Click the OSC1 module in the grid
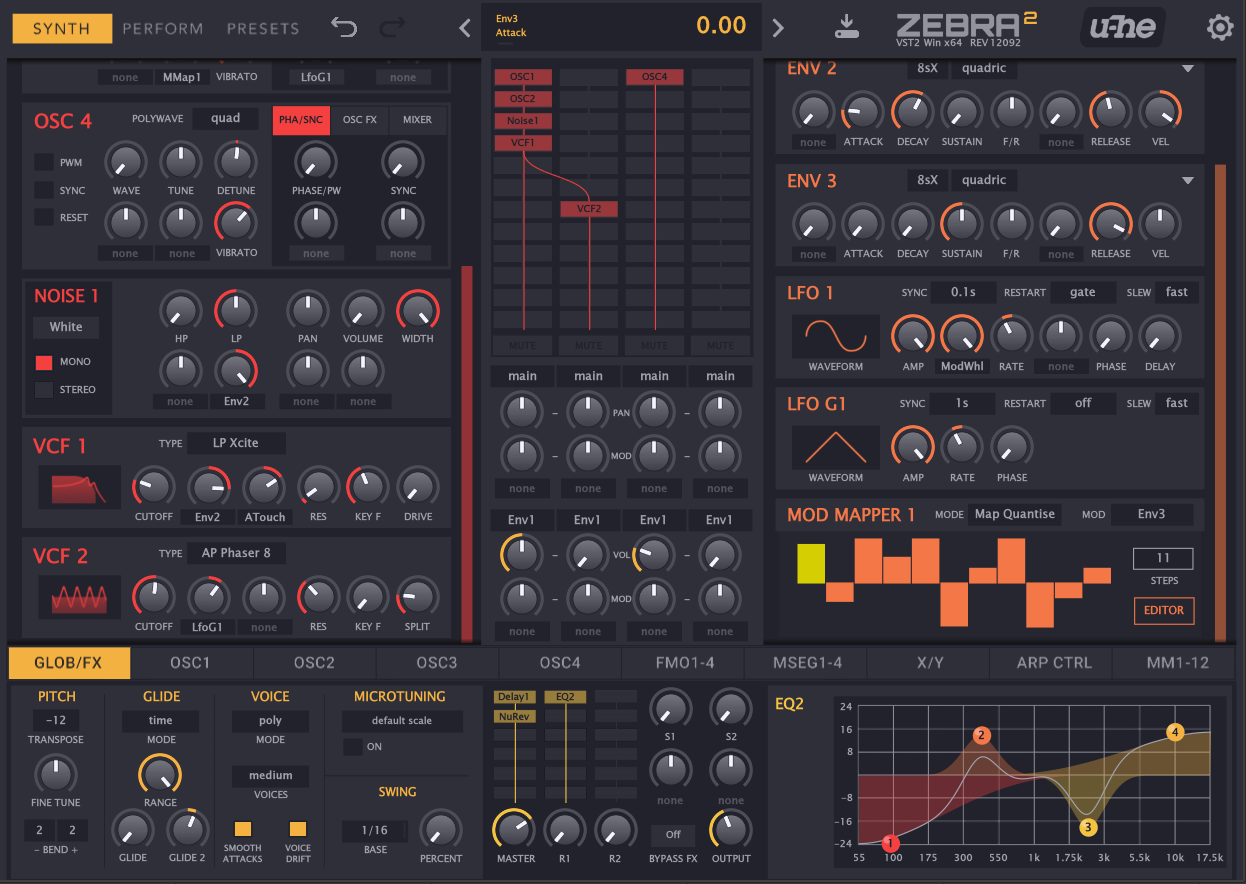 click(x=522, y=77)
